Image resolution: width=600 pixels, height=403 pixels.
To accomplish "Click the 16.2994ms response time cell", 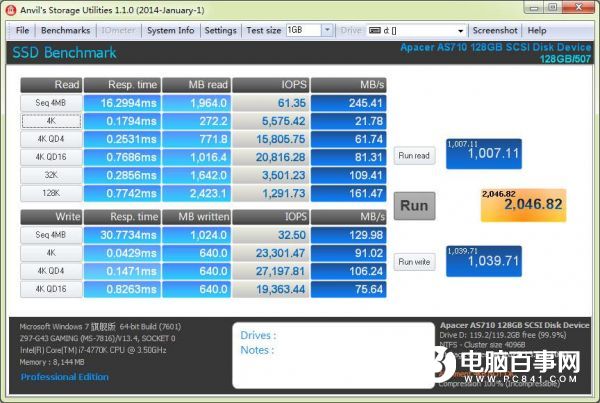I will pyautogui.click(x=122, y=103).
